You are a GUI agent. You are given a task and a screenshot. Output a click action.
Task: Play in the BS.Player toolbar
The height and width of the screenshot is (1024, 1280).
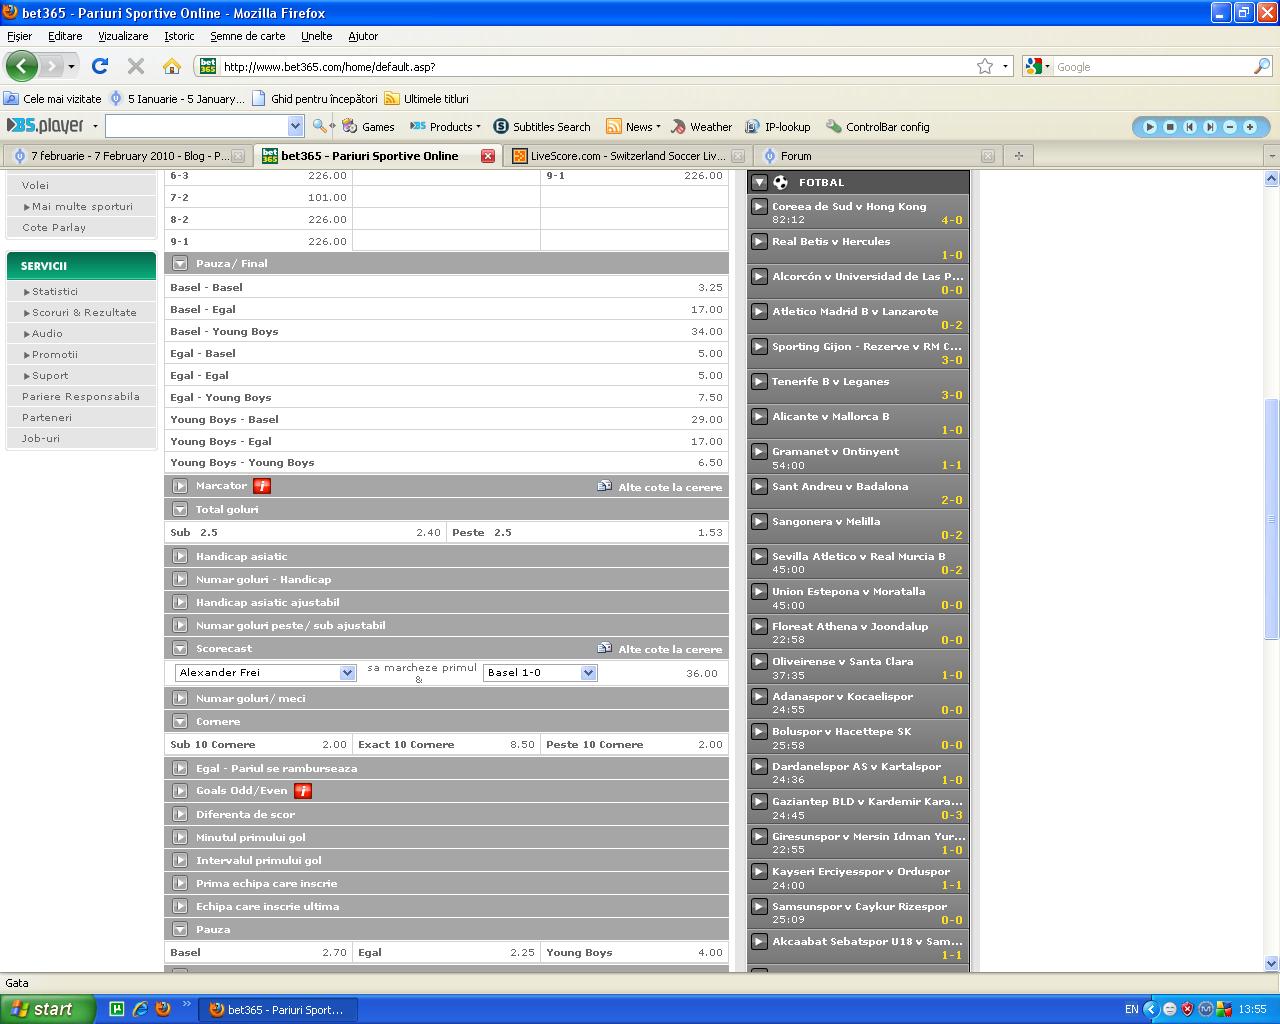1150,127
